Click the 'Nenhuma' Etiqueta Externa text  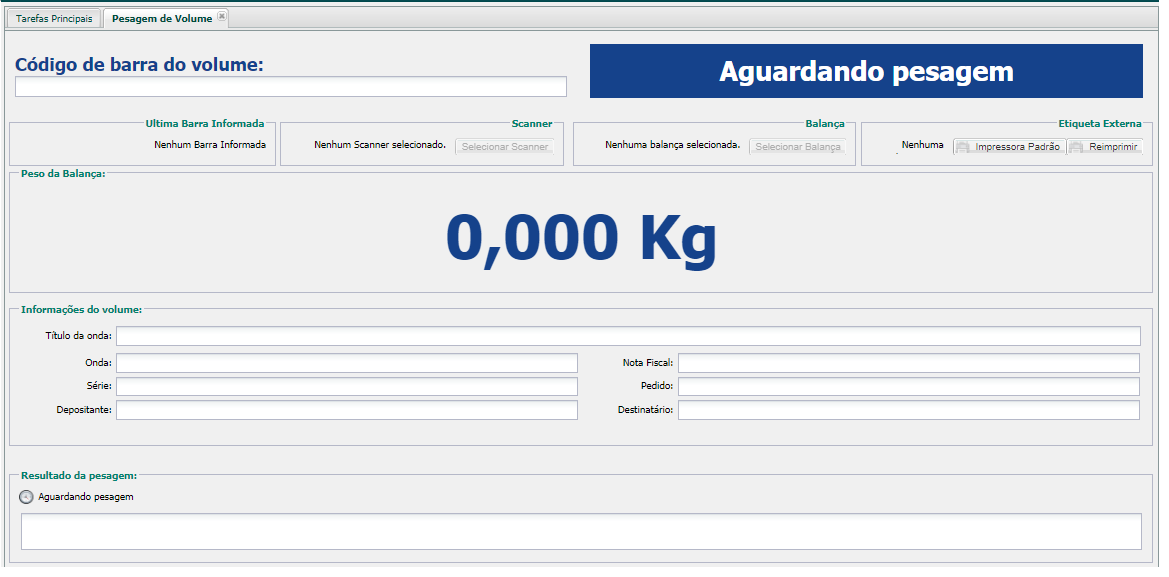coord(922,145)
